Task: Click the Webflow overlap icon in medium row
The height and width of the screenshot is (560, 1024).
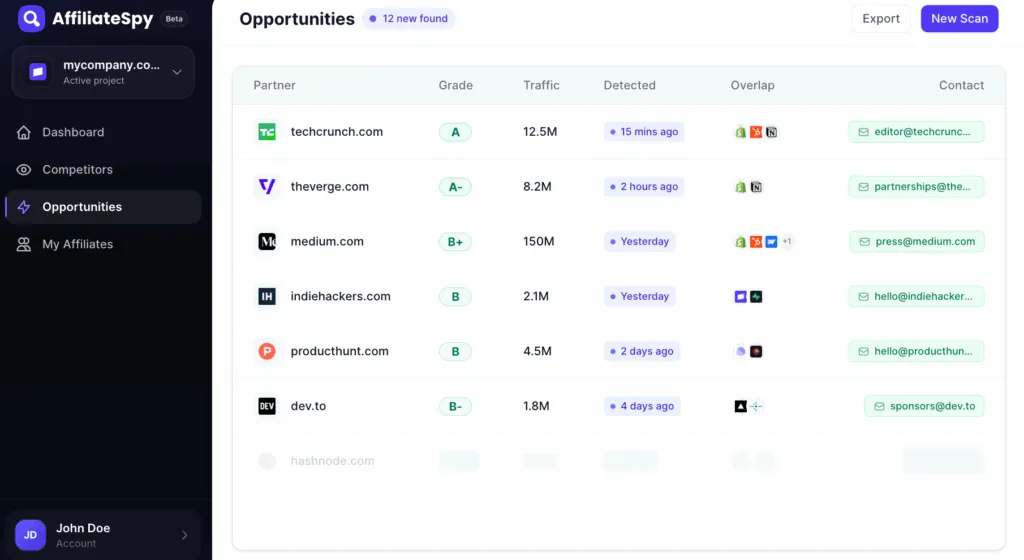Action: [x=772, y=241]
